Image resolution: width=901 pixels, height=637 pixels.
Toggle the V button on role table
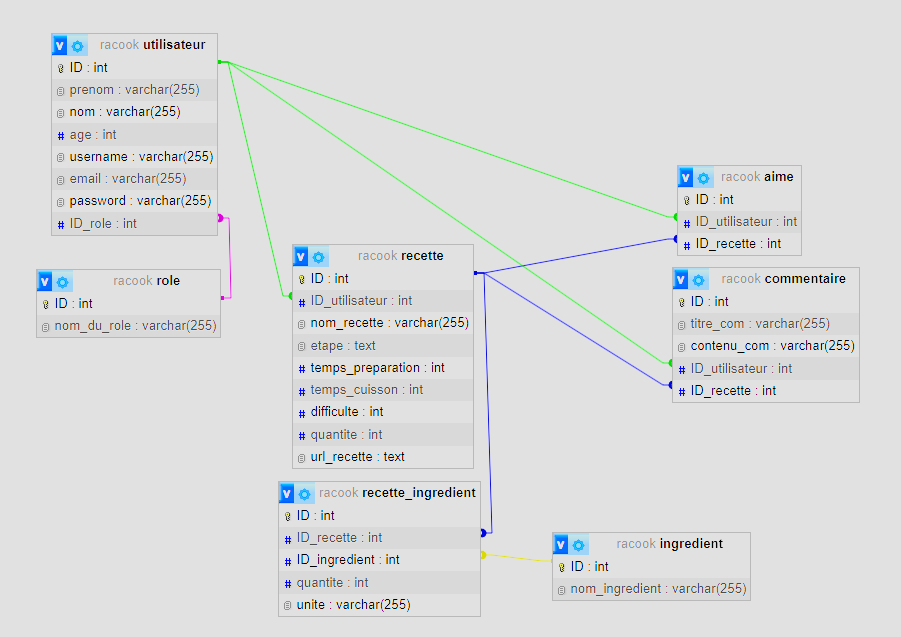pos(46,282)
